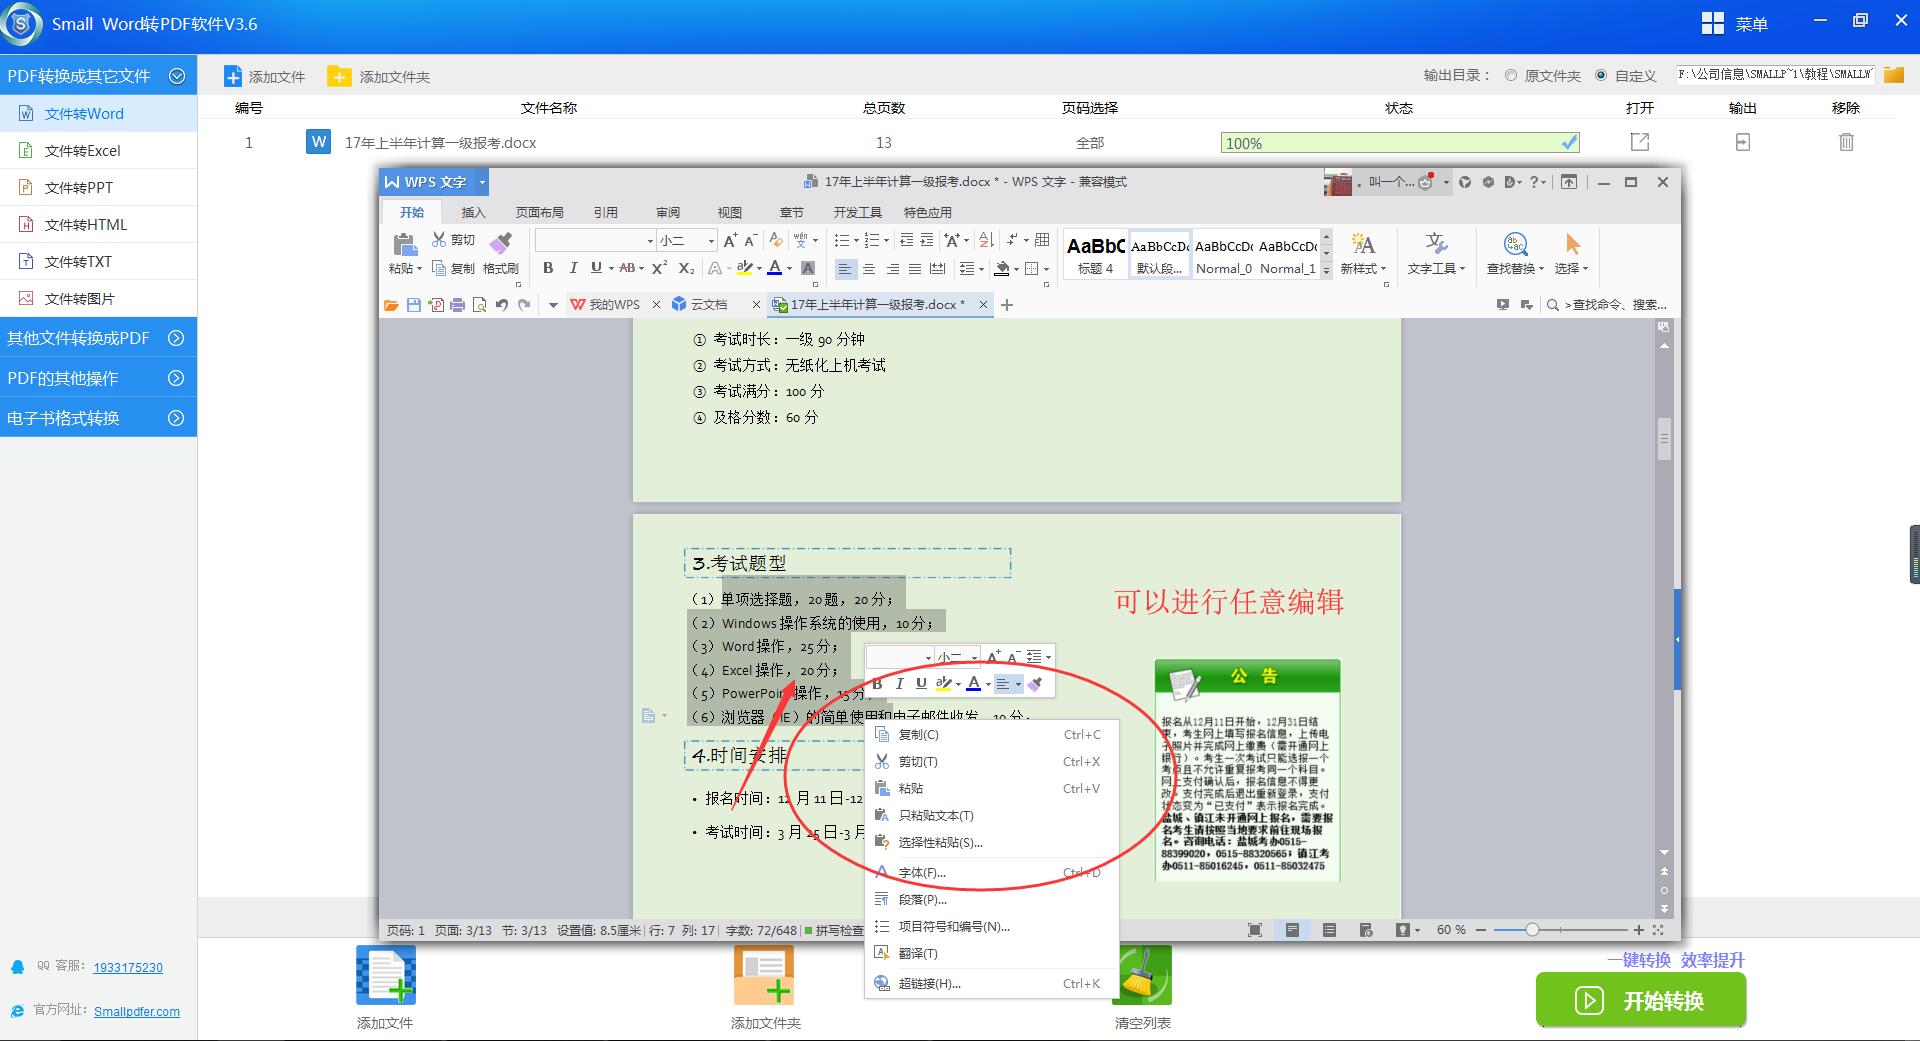Click the 输出 folder icon for the docx row
1920x1041 pixels.
tap(1743, 142)
